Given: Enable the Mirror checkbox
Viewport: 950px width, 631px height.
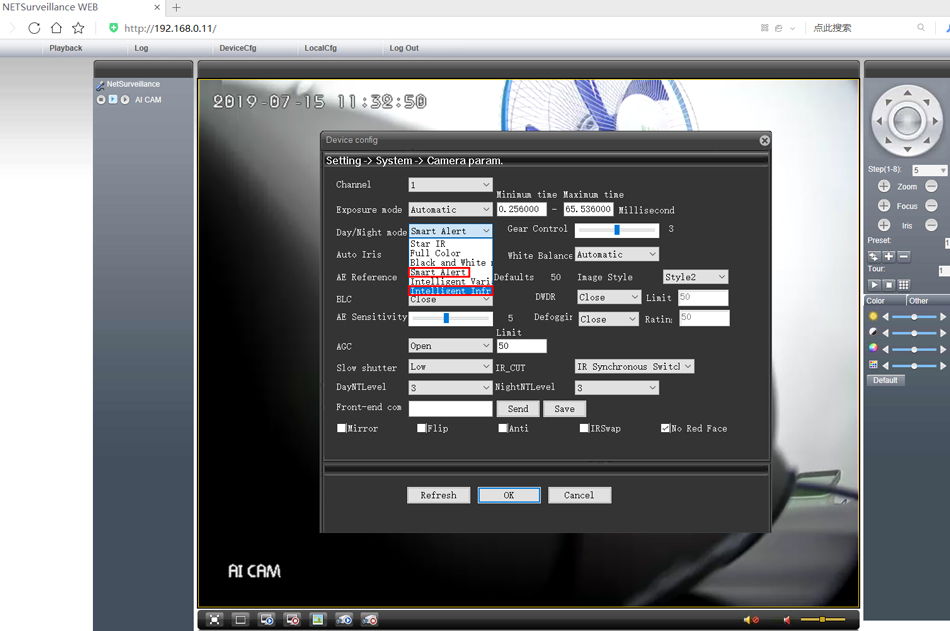Looking at the screenshot, I should coord(342,428).
